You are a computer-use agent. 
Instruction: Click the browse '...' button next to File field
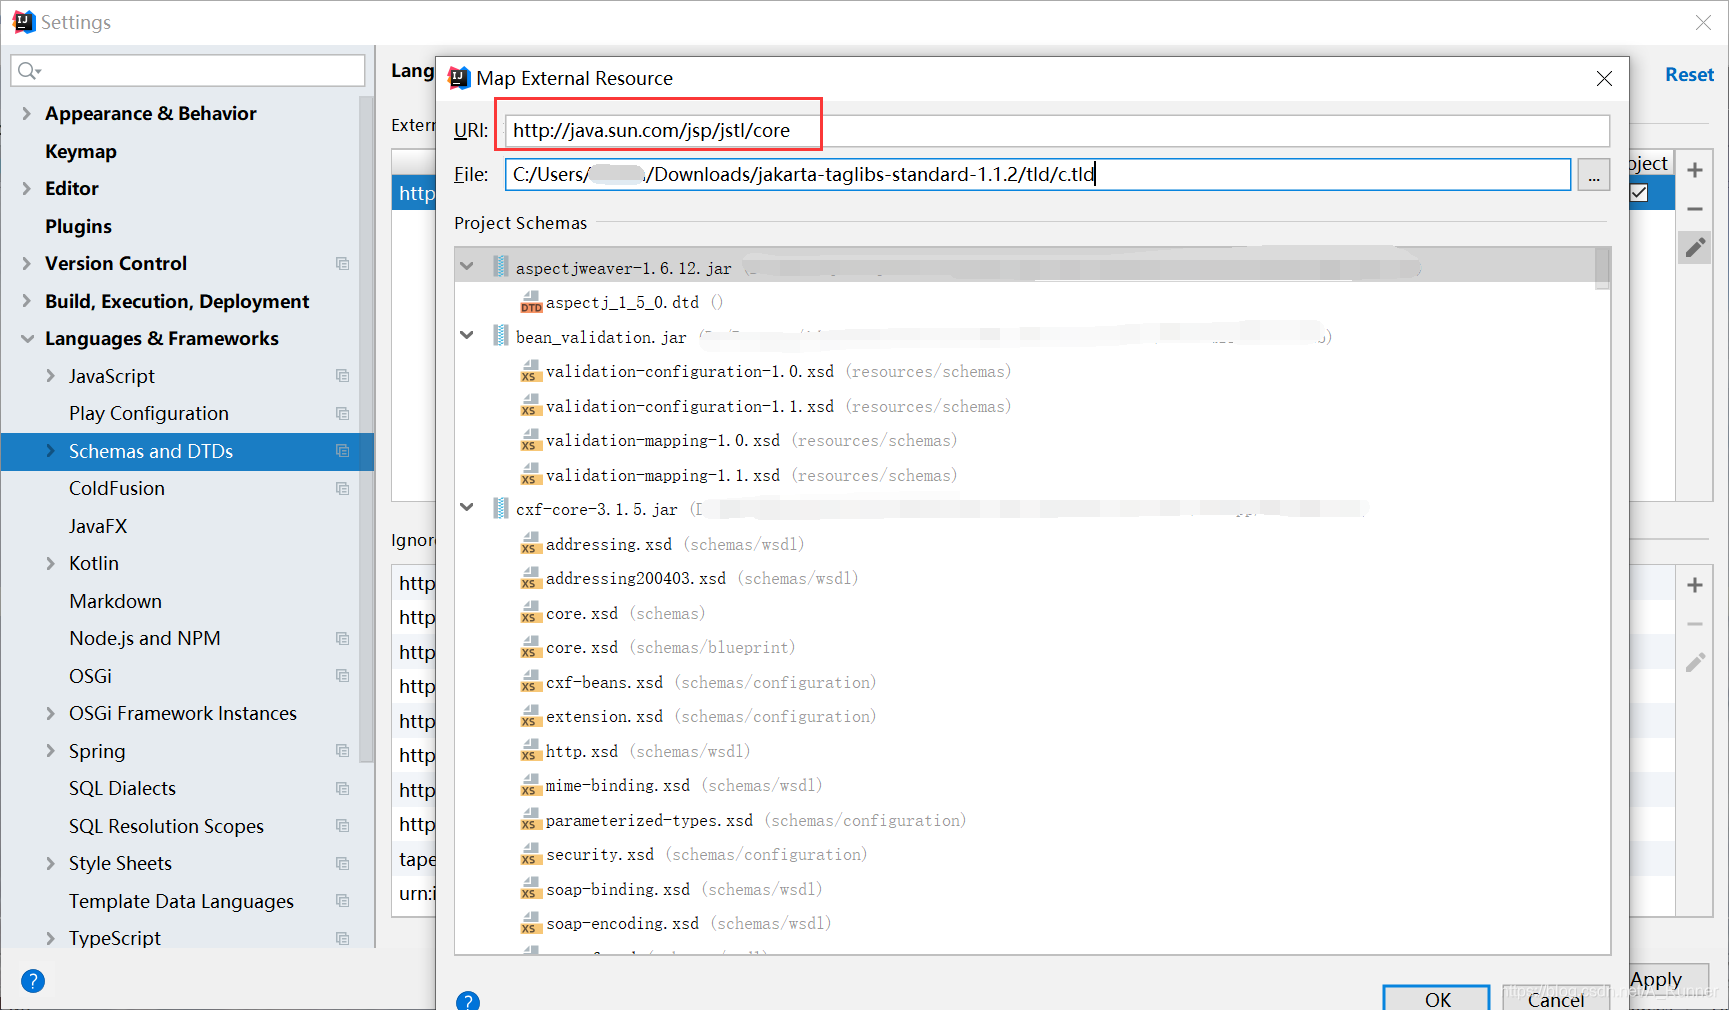tap(1594, 175)
